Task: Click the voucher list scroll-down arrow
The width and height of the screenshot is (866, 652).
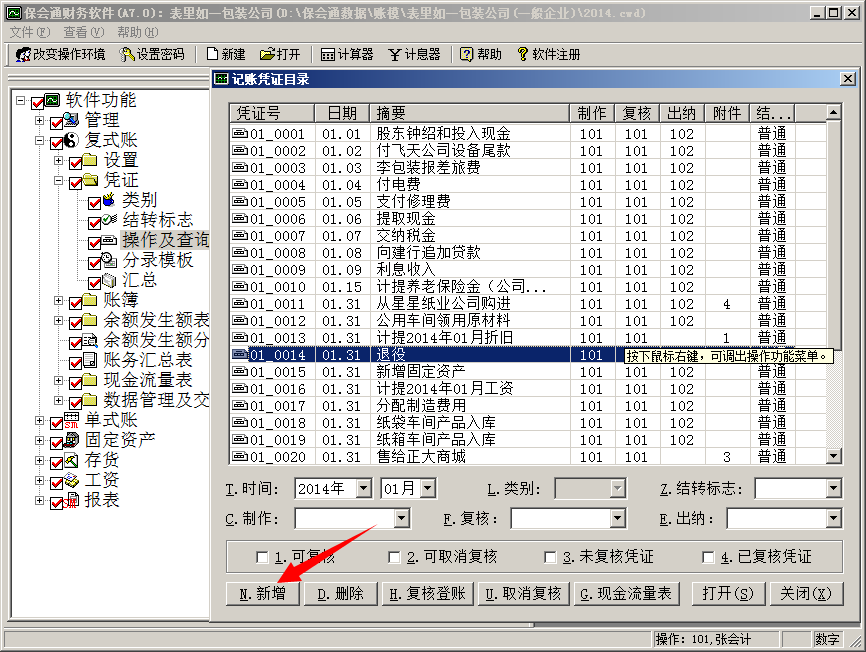Action: [834, 456]
